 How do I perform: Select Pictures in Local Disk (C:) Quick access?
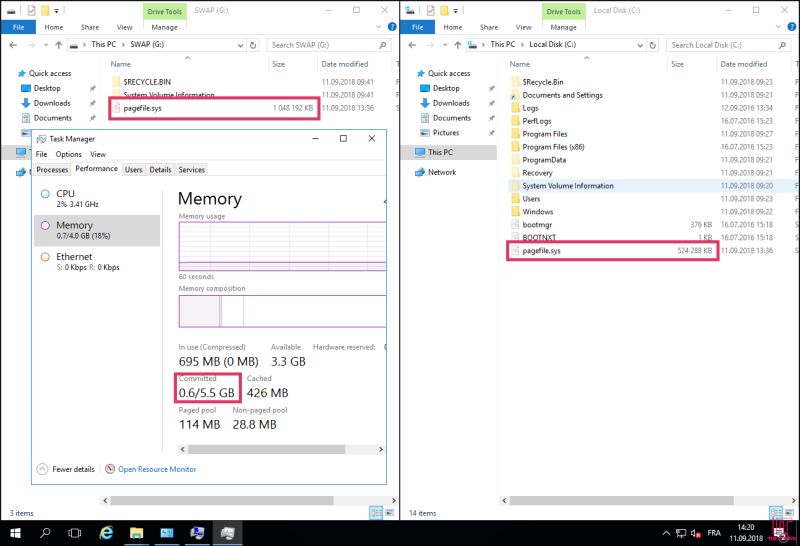click(446, 133)
